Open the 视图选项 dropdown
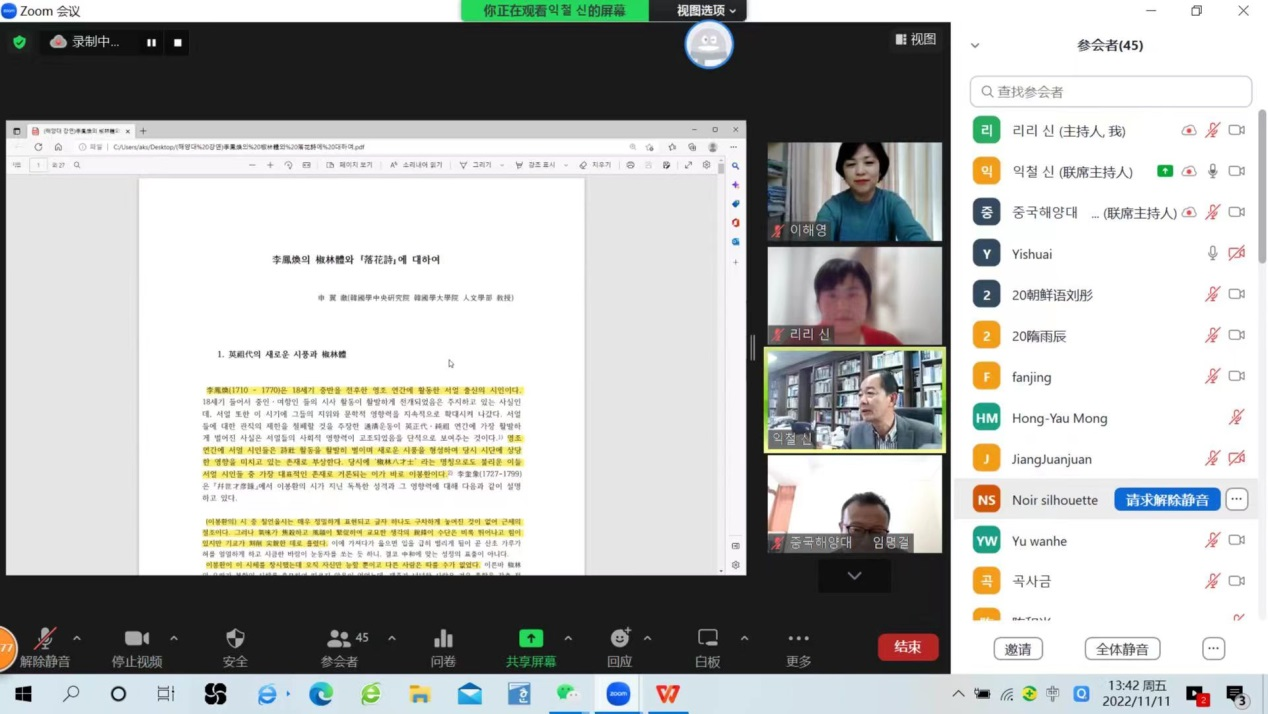This screenshot has width=1268, height=714. 706,11
